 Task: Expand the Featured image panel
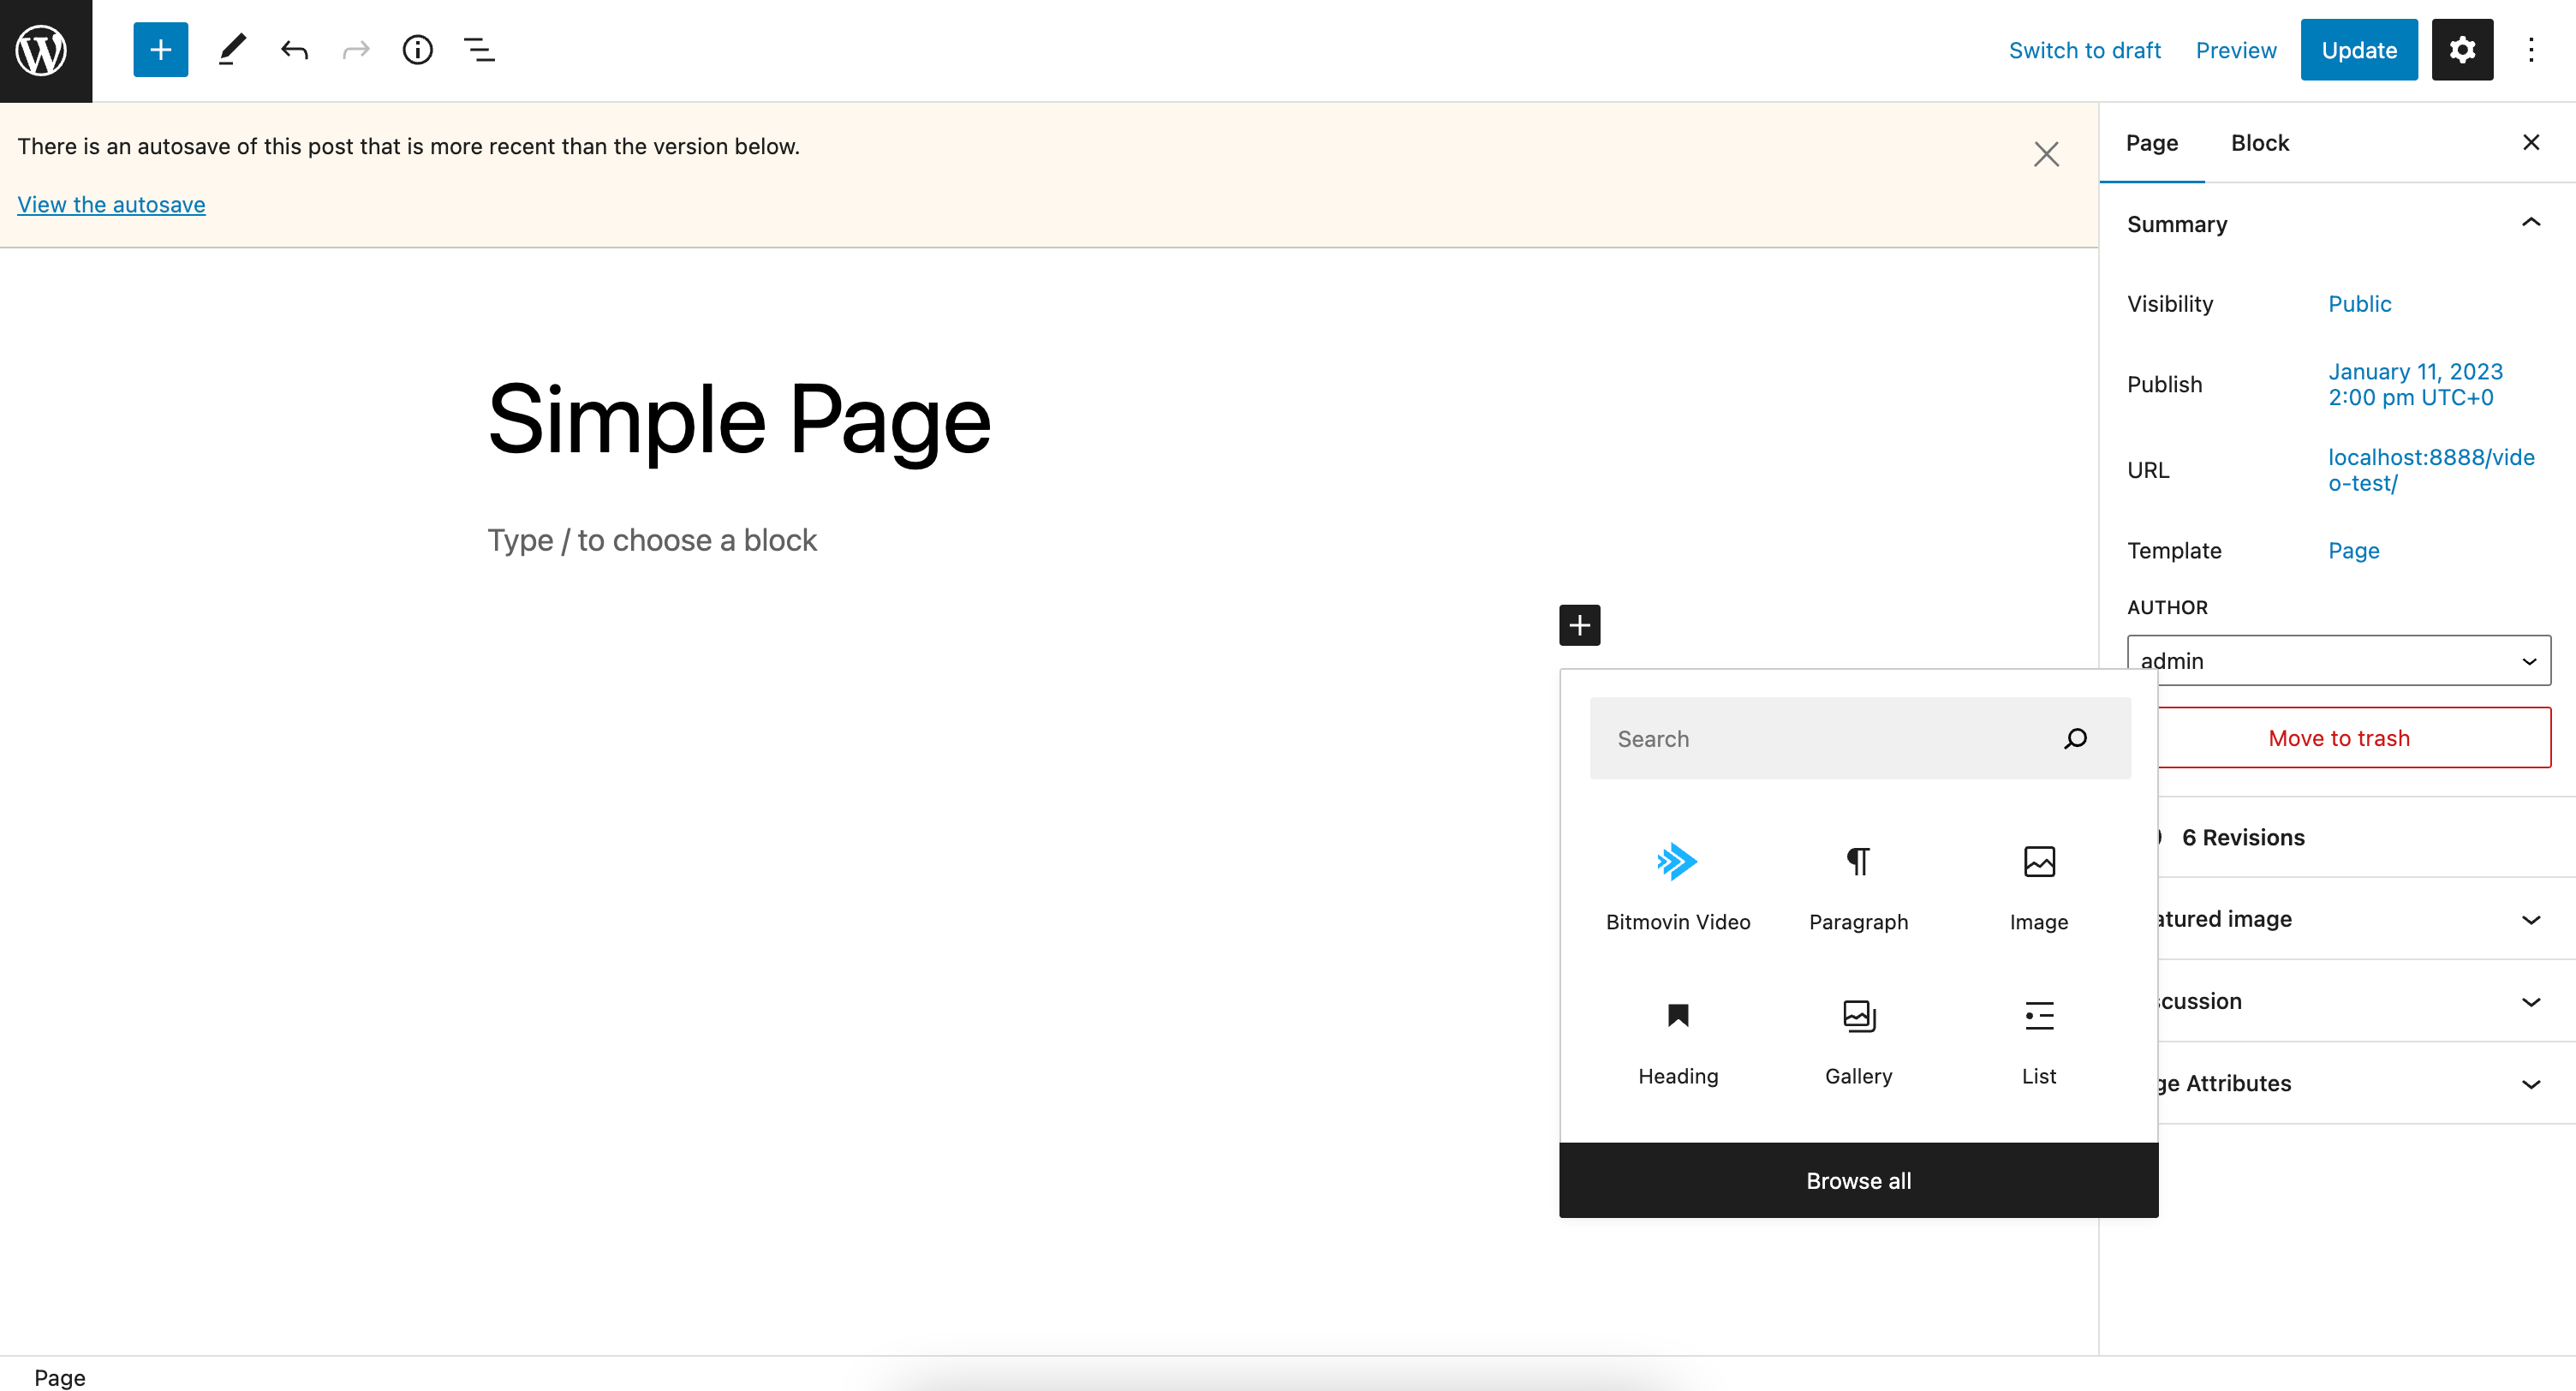pos(2530,919)
